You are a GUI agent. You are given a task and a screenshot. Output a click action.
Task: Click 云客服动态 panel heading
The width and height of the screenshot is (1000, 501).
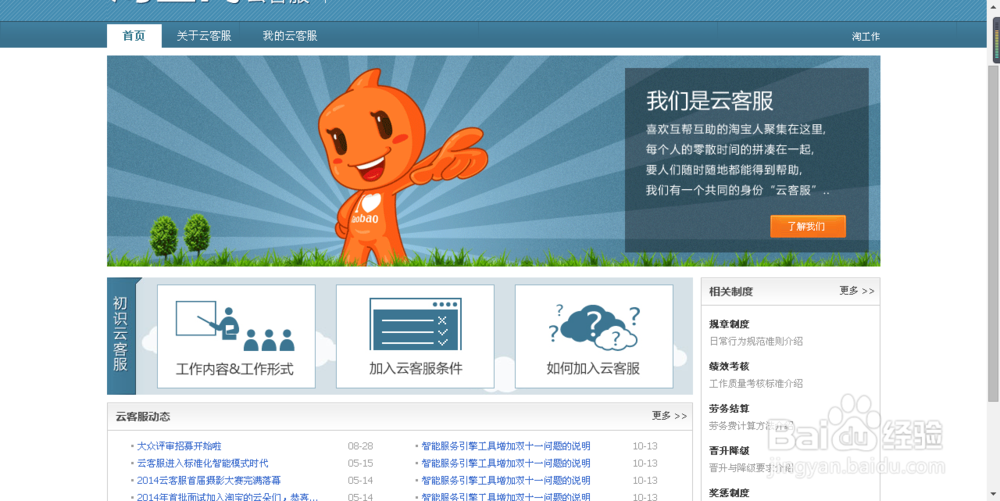tap(143, 416)
